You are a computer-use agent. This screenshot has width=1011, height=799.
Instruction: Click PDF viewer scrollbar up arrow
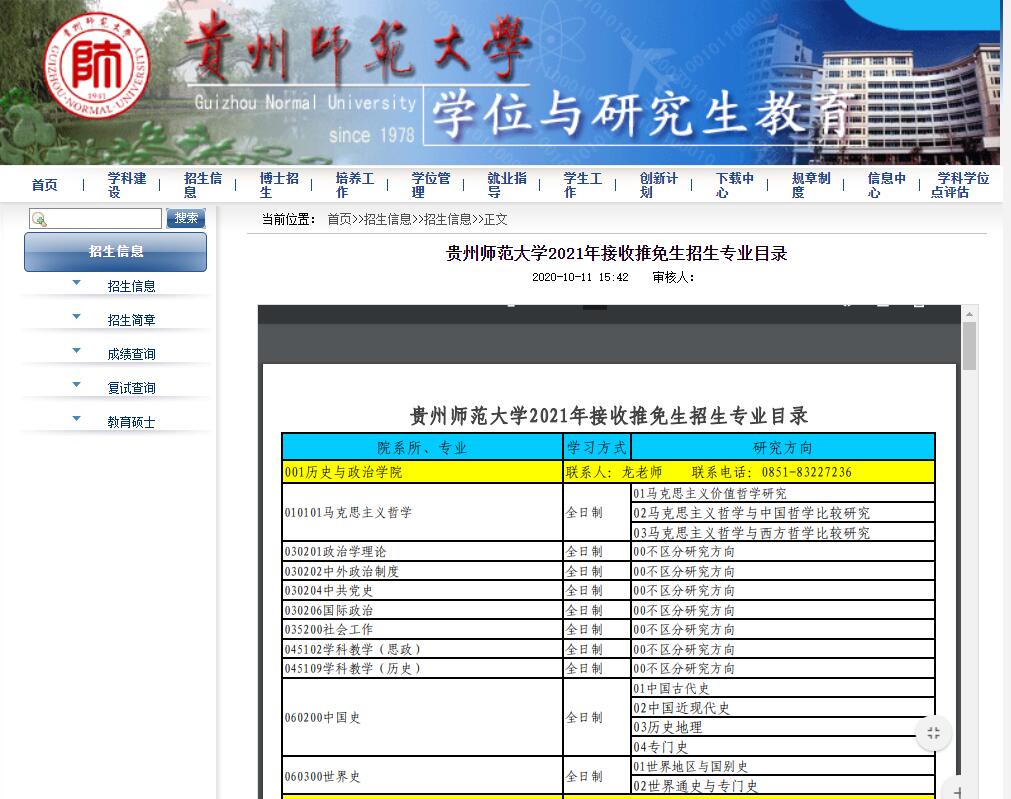coord(969,314)
